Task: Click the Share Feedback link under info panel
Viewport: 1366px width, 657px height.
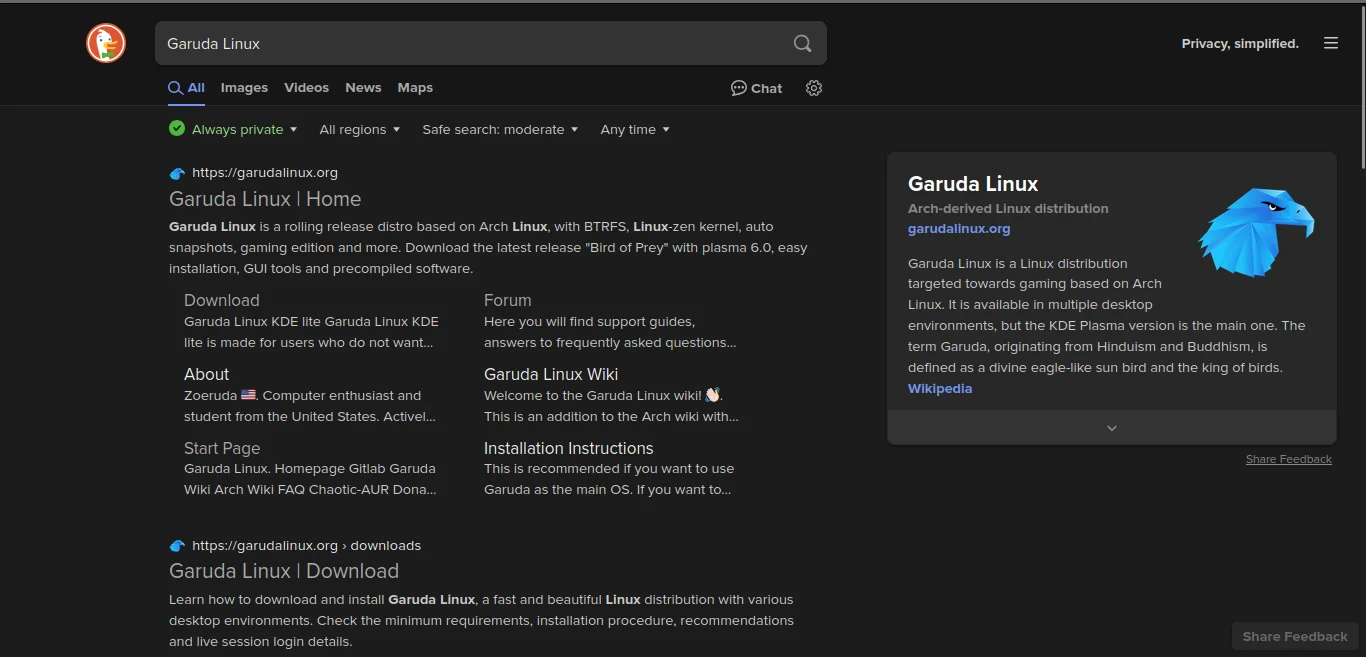Action: [x=1289, y=459]
